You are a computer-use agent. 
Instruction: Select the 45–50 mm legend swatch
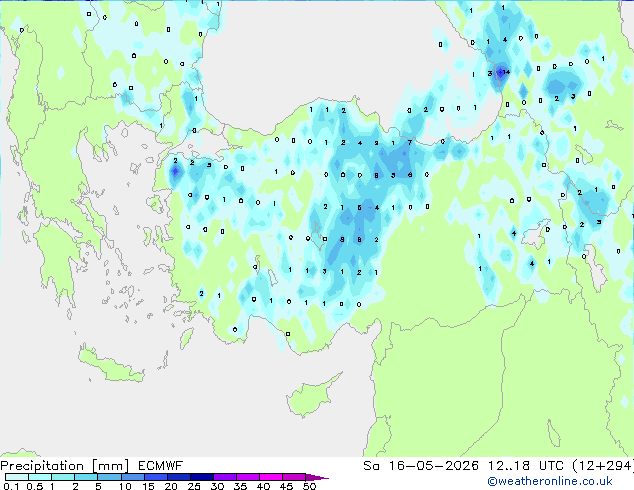coord(294,477)
